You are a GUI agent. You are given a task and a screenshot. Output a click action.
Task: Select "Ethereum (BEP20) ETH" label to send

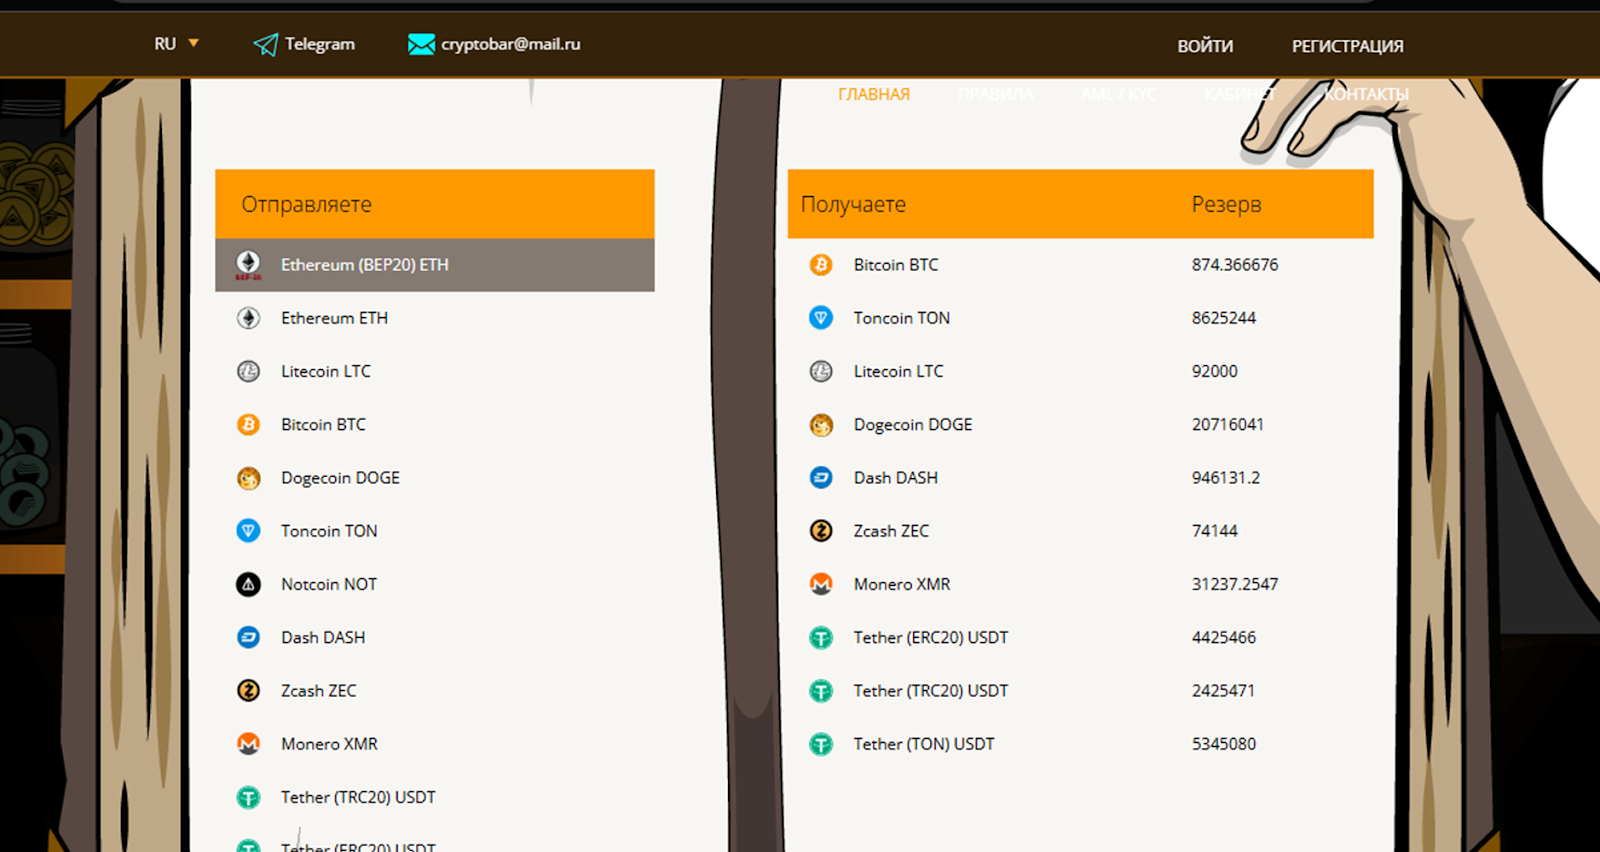tap(365, 265)
